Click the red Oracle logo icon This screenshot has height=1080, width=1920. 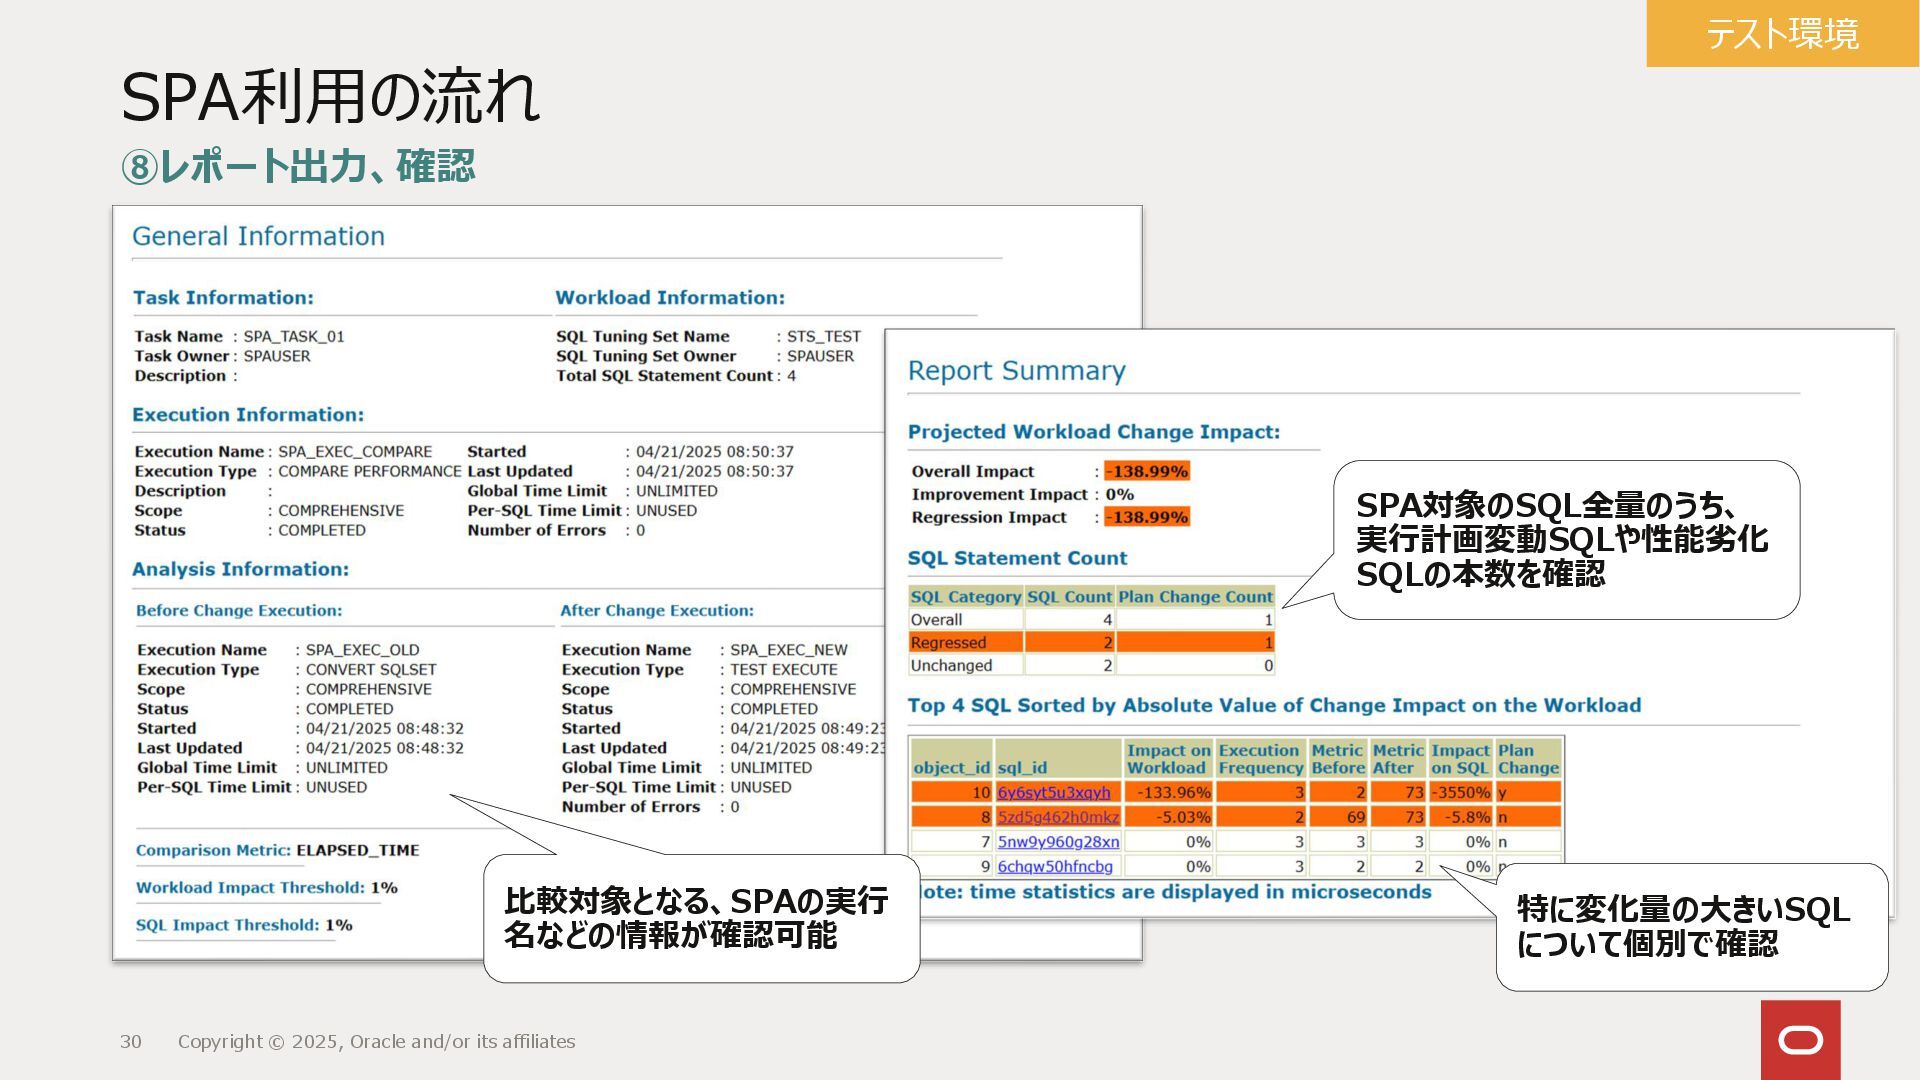(1800, 1040)
